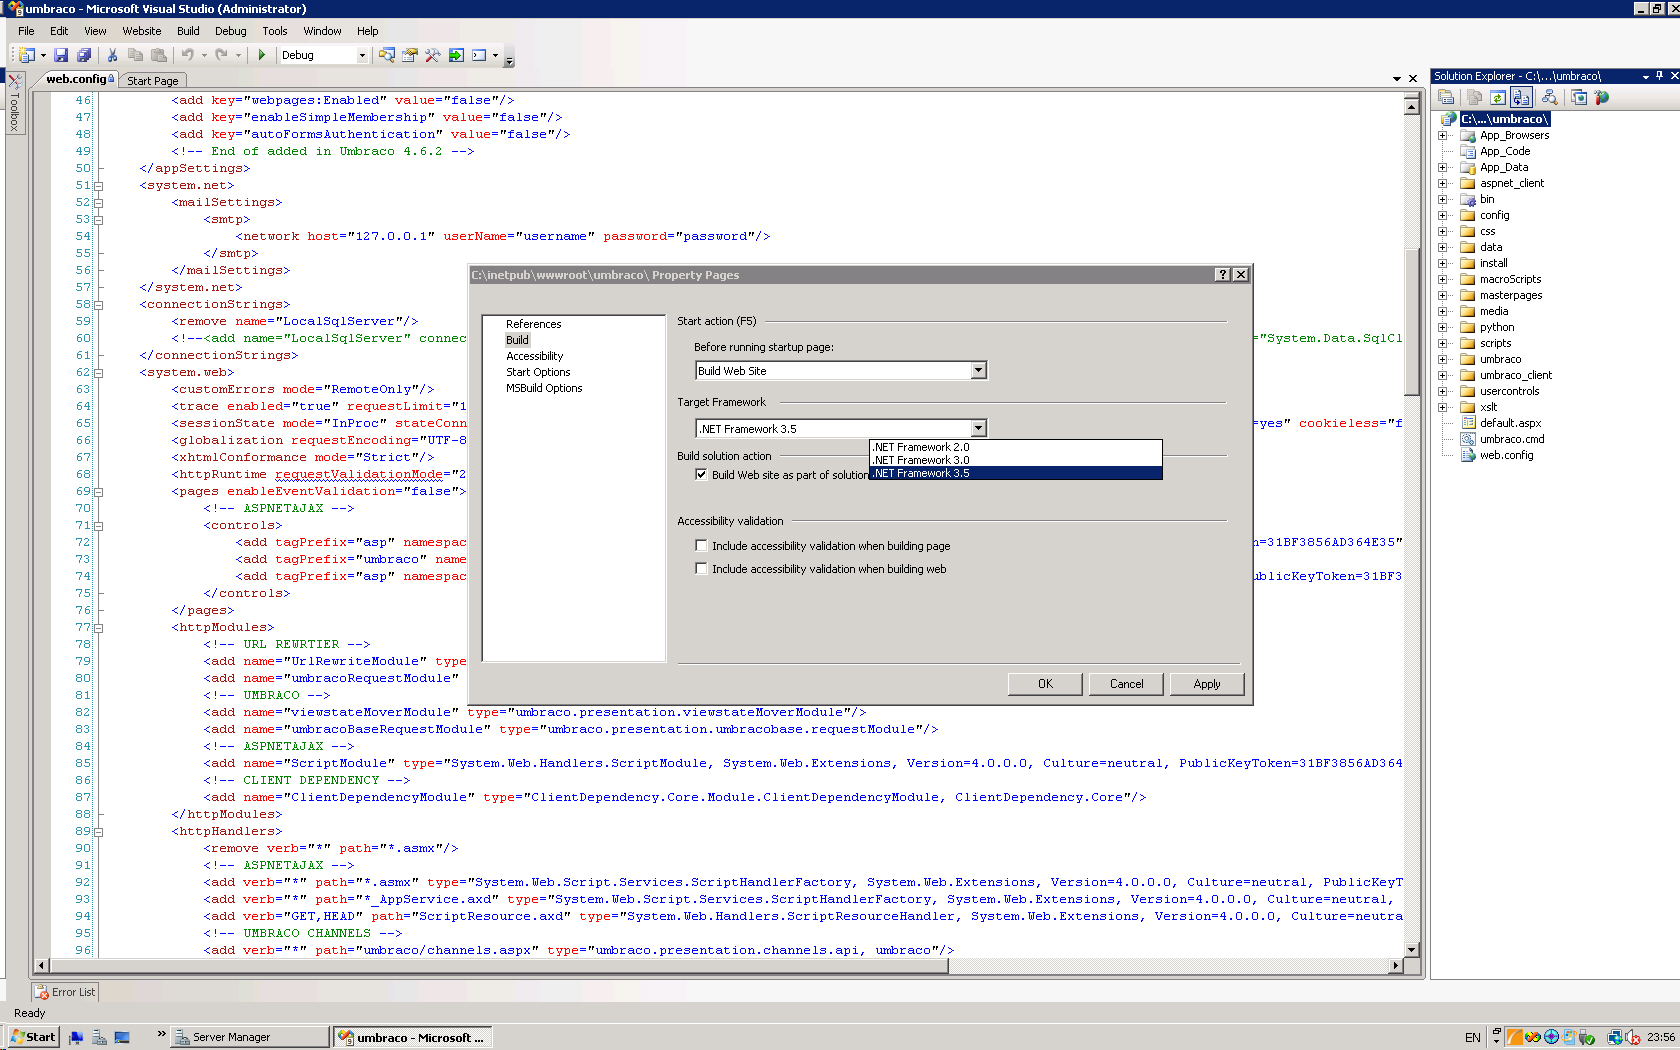Choose .NET Framework 3.5 from list
This screenshot has width=1680, height=1050.
tap(1016, 473)
